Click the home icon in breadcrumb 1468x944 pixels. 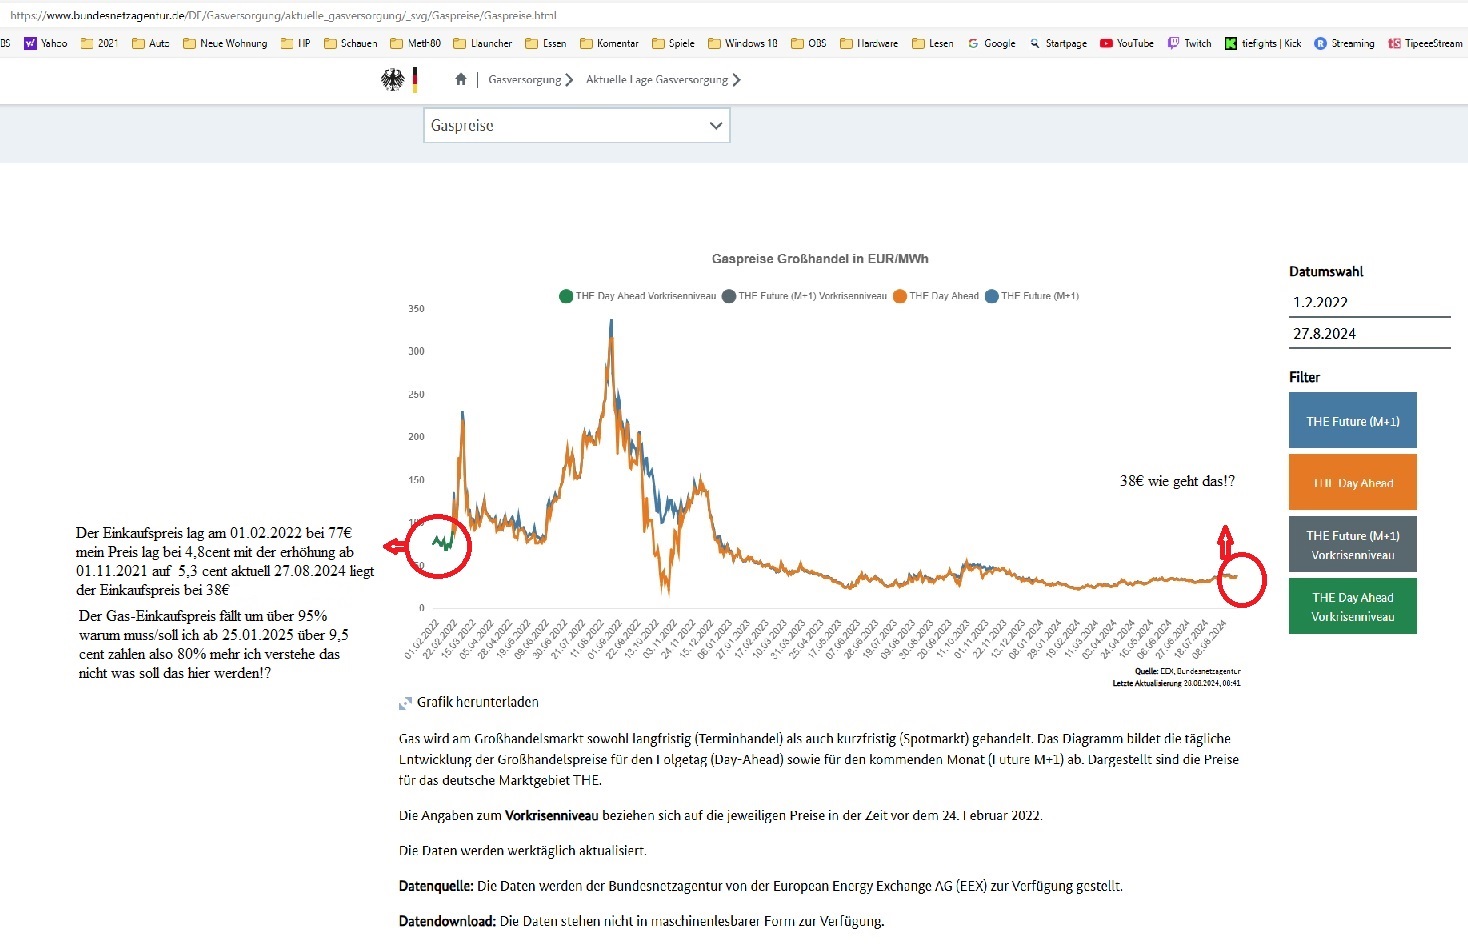[x=460, y=80]
